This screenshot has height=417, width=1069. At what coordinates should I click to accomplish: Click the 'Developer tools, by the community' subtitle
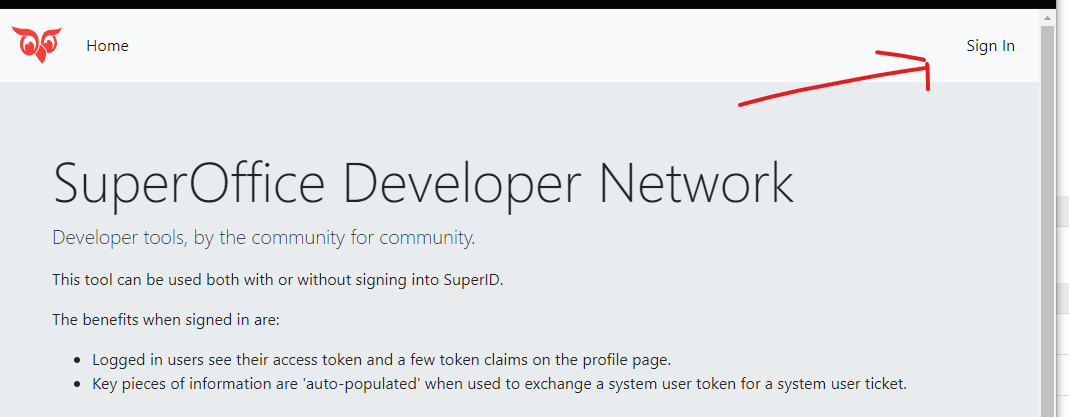coord(264,238)
